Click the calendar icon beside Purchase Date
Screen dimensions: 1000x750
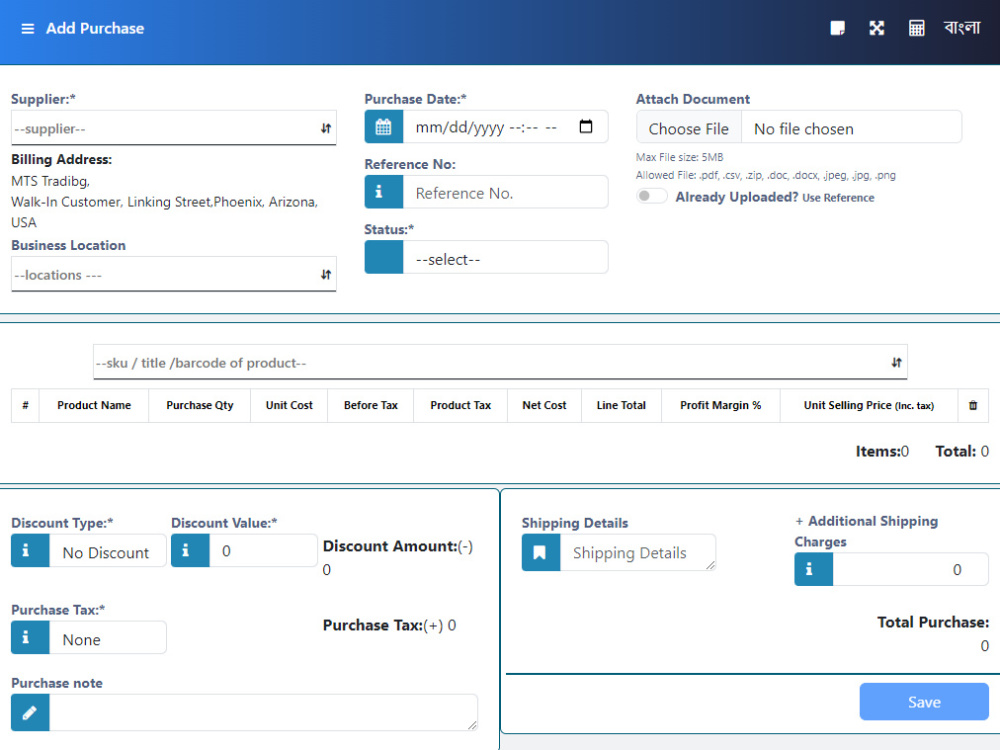click(383, 127)
